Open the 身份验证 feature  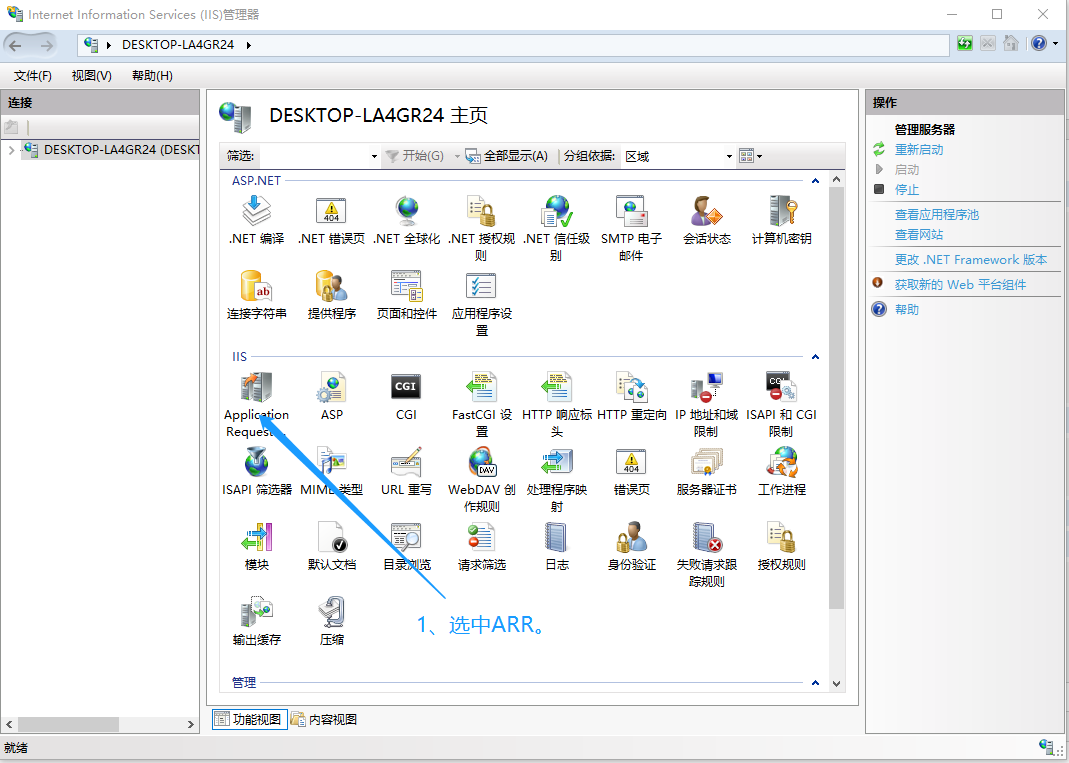[x=631, y=546]
